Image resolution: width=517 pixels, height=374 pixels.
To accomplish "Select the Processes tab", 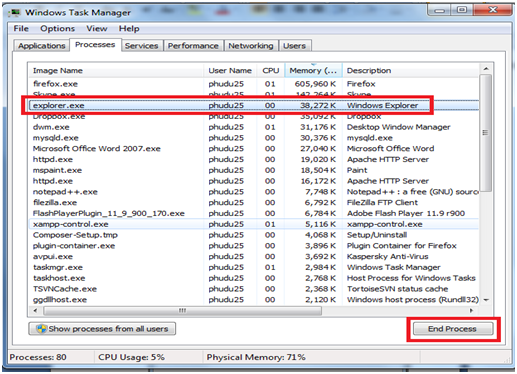I will [95, 45].
